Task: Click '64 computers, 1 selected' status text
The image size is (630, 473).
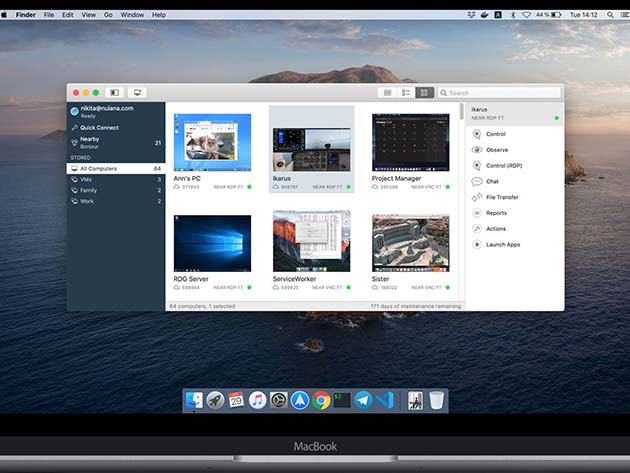Action: (x=202, y=306)
